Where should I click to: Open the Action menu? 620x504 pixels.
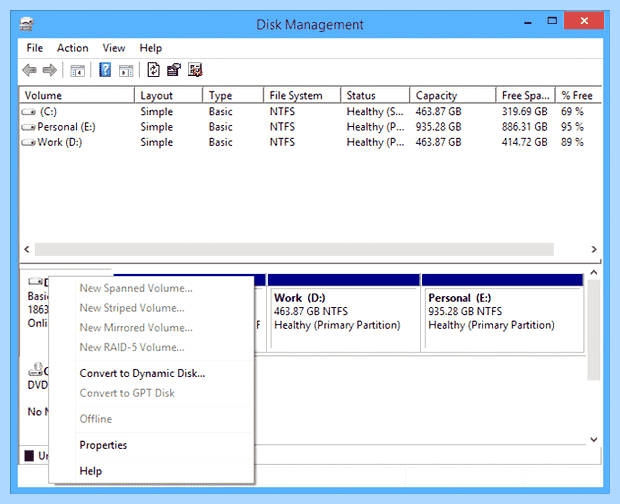coord(73,48)
